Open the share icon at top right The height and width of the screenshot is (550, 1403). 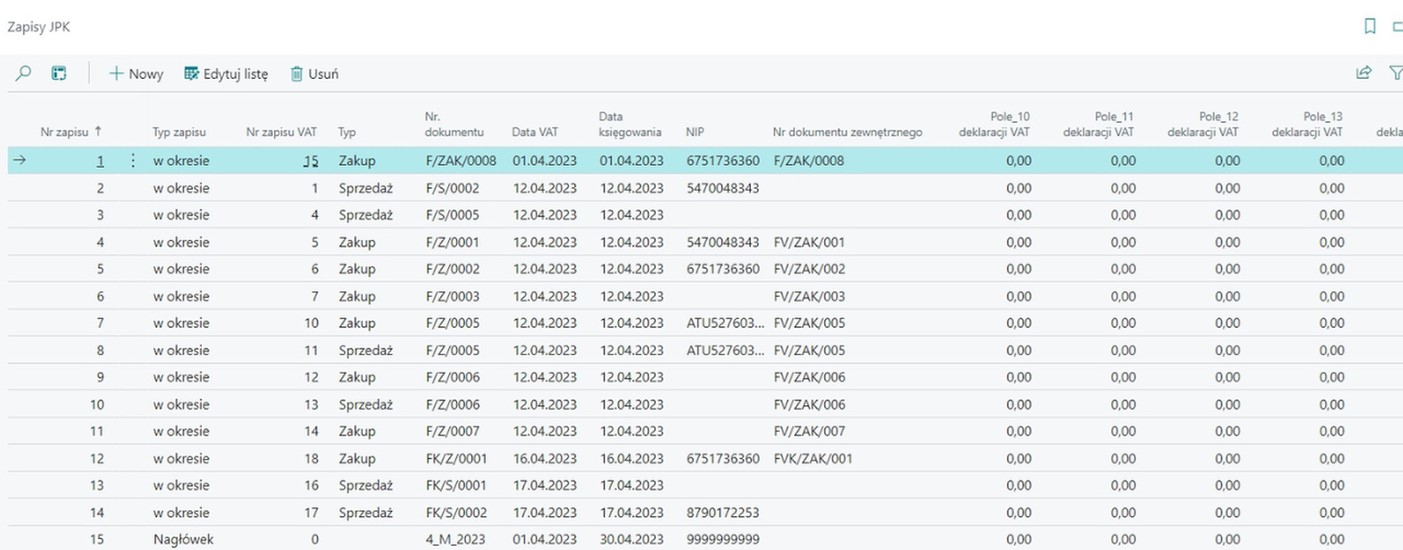(1363, 73)
